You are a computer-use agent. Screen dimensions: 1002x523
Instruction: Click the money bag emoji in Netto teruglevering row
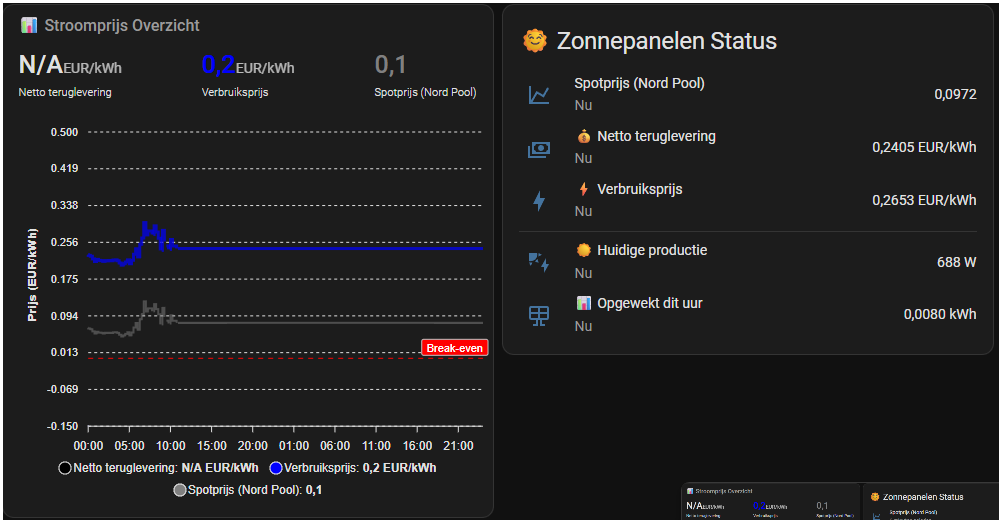point(583,136)
